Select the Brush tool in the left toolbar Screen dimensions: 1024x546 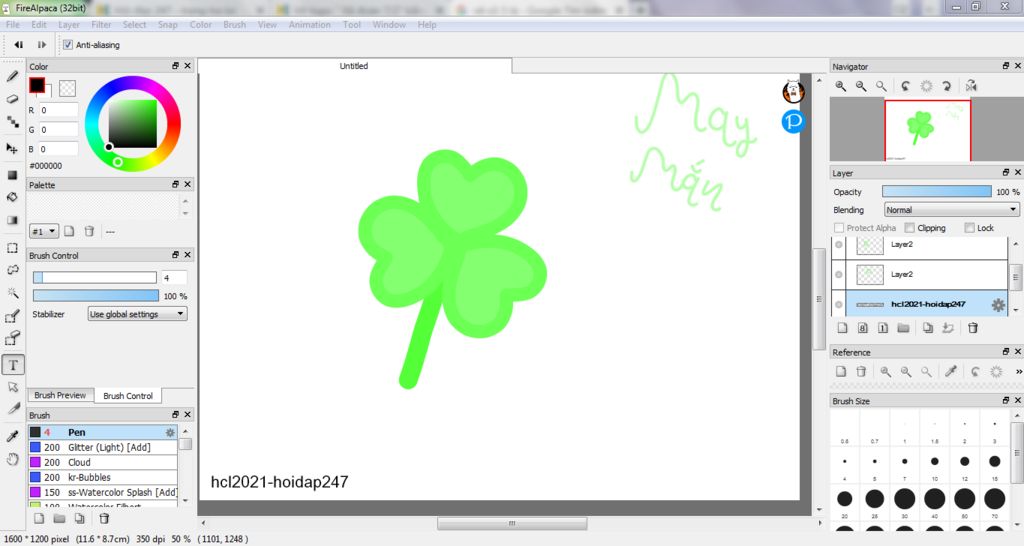click(x=12, y=76)
